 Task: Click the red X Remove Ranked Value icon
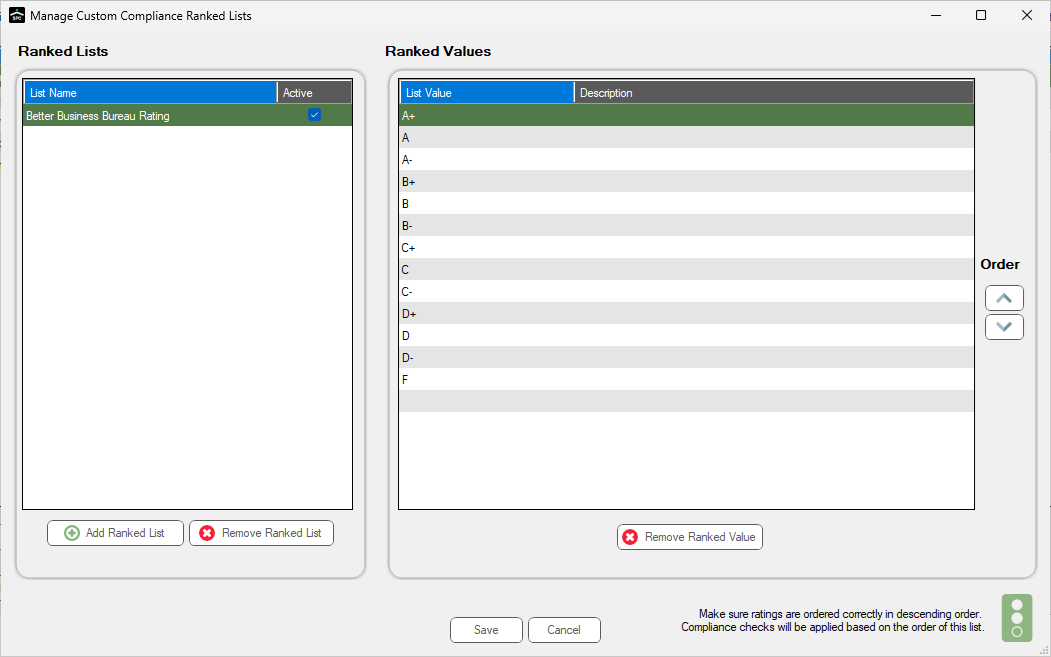[x=630, y=537]
